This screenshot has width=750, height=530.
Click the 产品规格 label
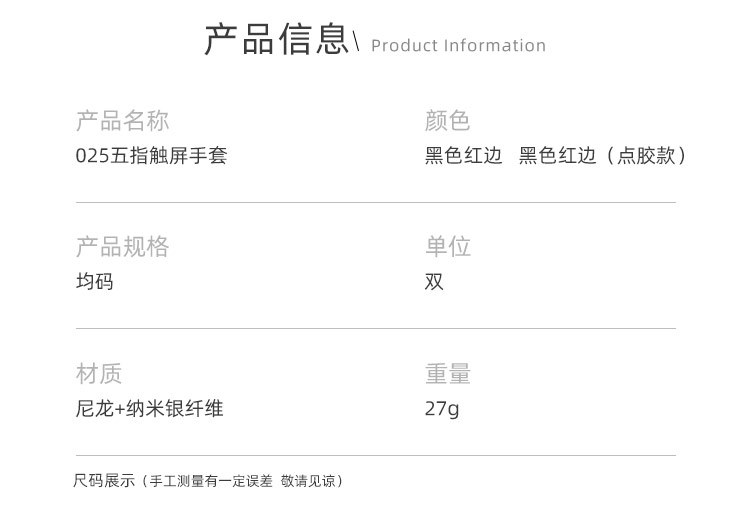[x=122, y=247]
